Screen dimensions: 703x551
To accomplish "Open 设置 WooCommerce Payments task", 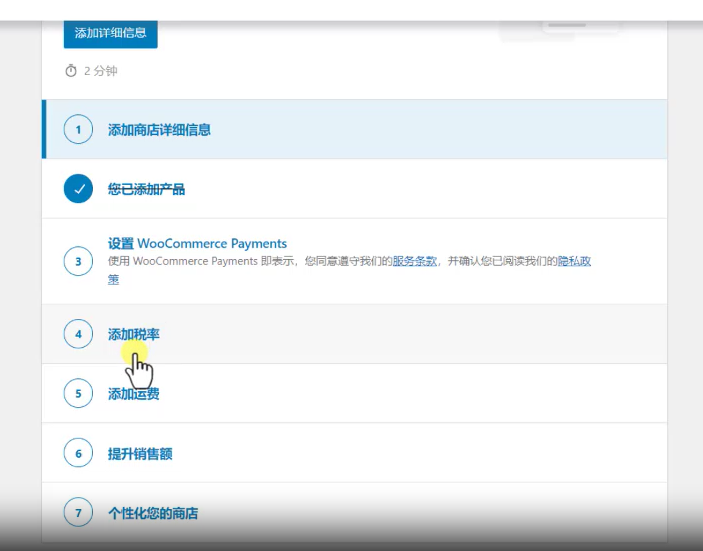I will point(197,243).
